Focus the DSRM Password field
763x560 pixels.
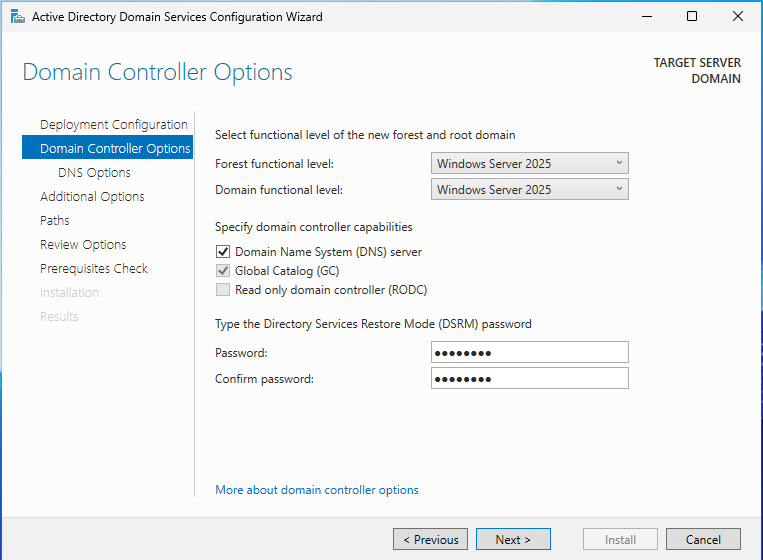tap(530, 352)
